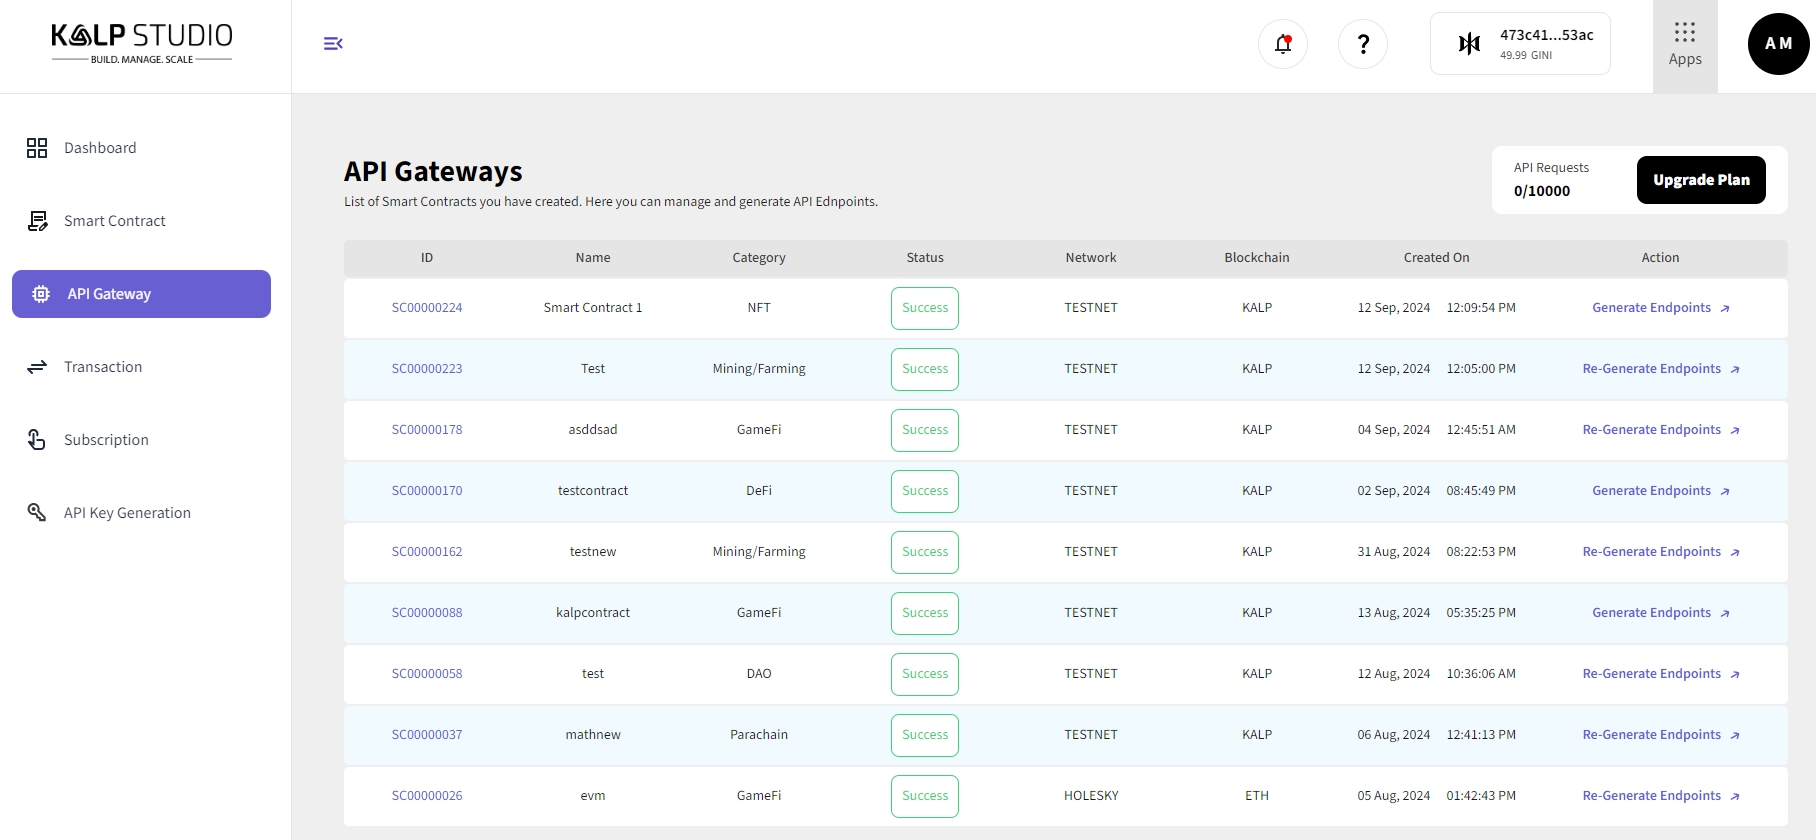Click the wallet 473c41...53ac widget
The width and height of the screenshot is (1816, 840).
pos(1519,44)
